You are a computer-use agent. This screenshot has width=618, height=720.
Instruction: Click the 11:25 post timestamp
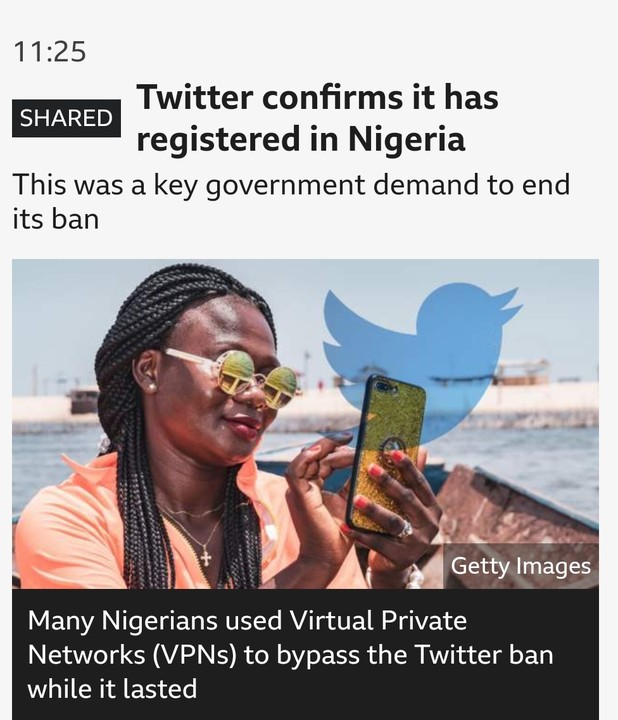point(50,51)
